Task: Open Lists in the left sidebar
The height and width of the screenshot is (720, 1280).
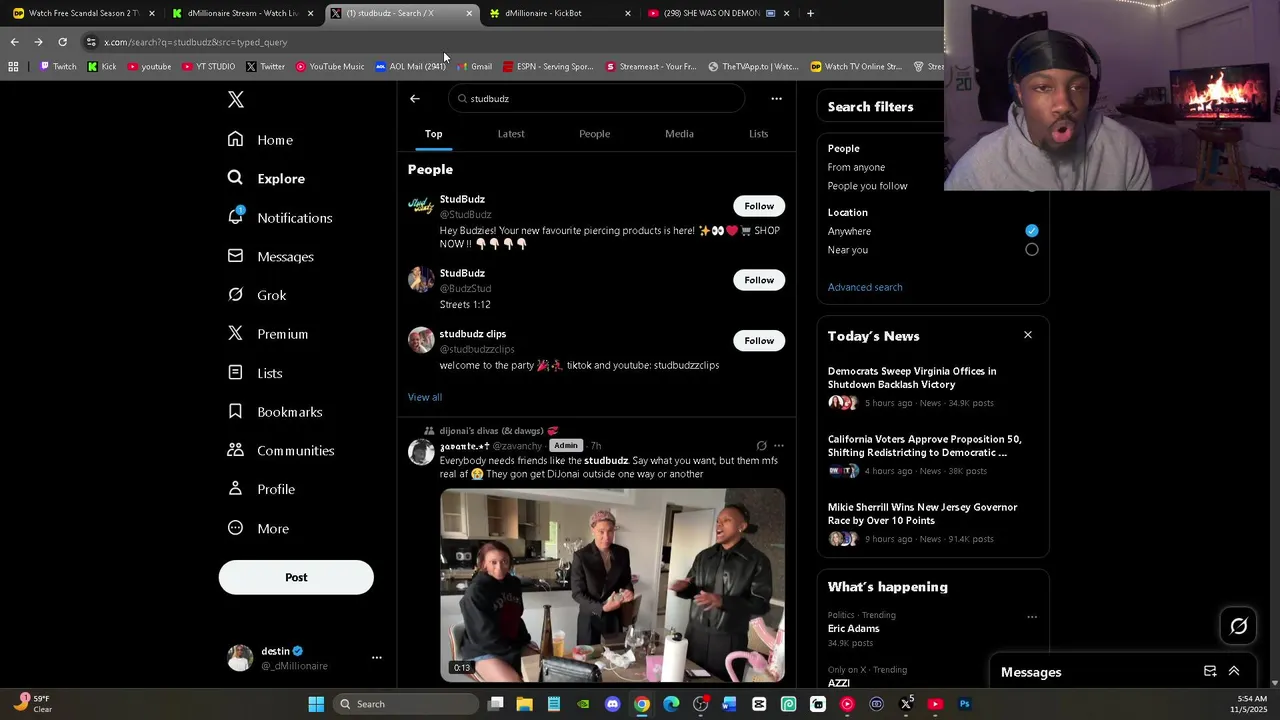Action: tap(254, 373)
